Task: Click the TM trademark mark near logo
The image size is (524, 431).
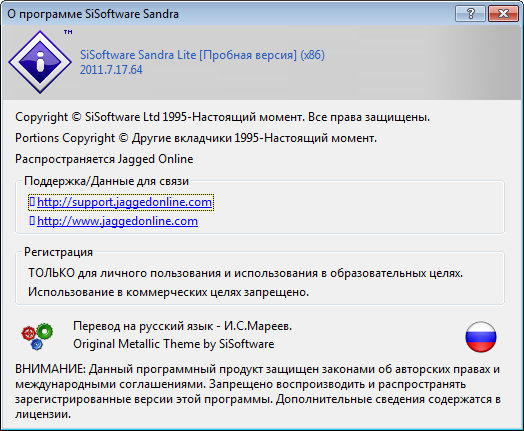Action: 68,32
